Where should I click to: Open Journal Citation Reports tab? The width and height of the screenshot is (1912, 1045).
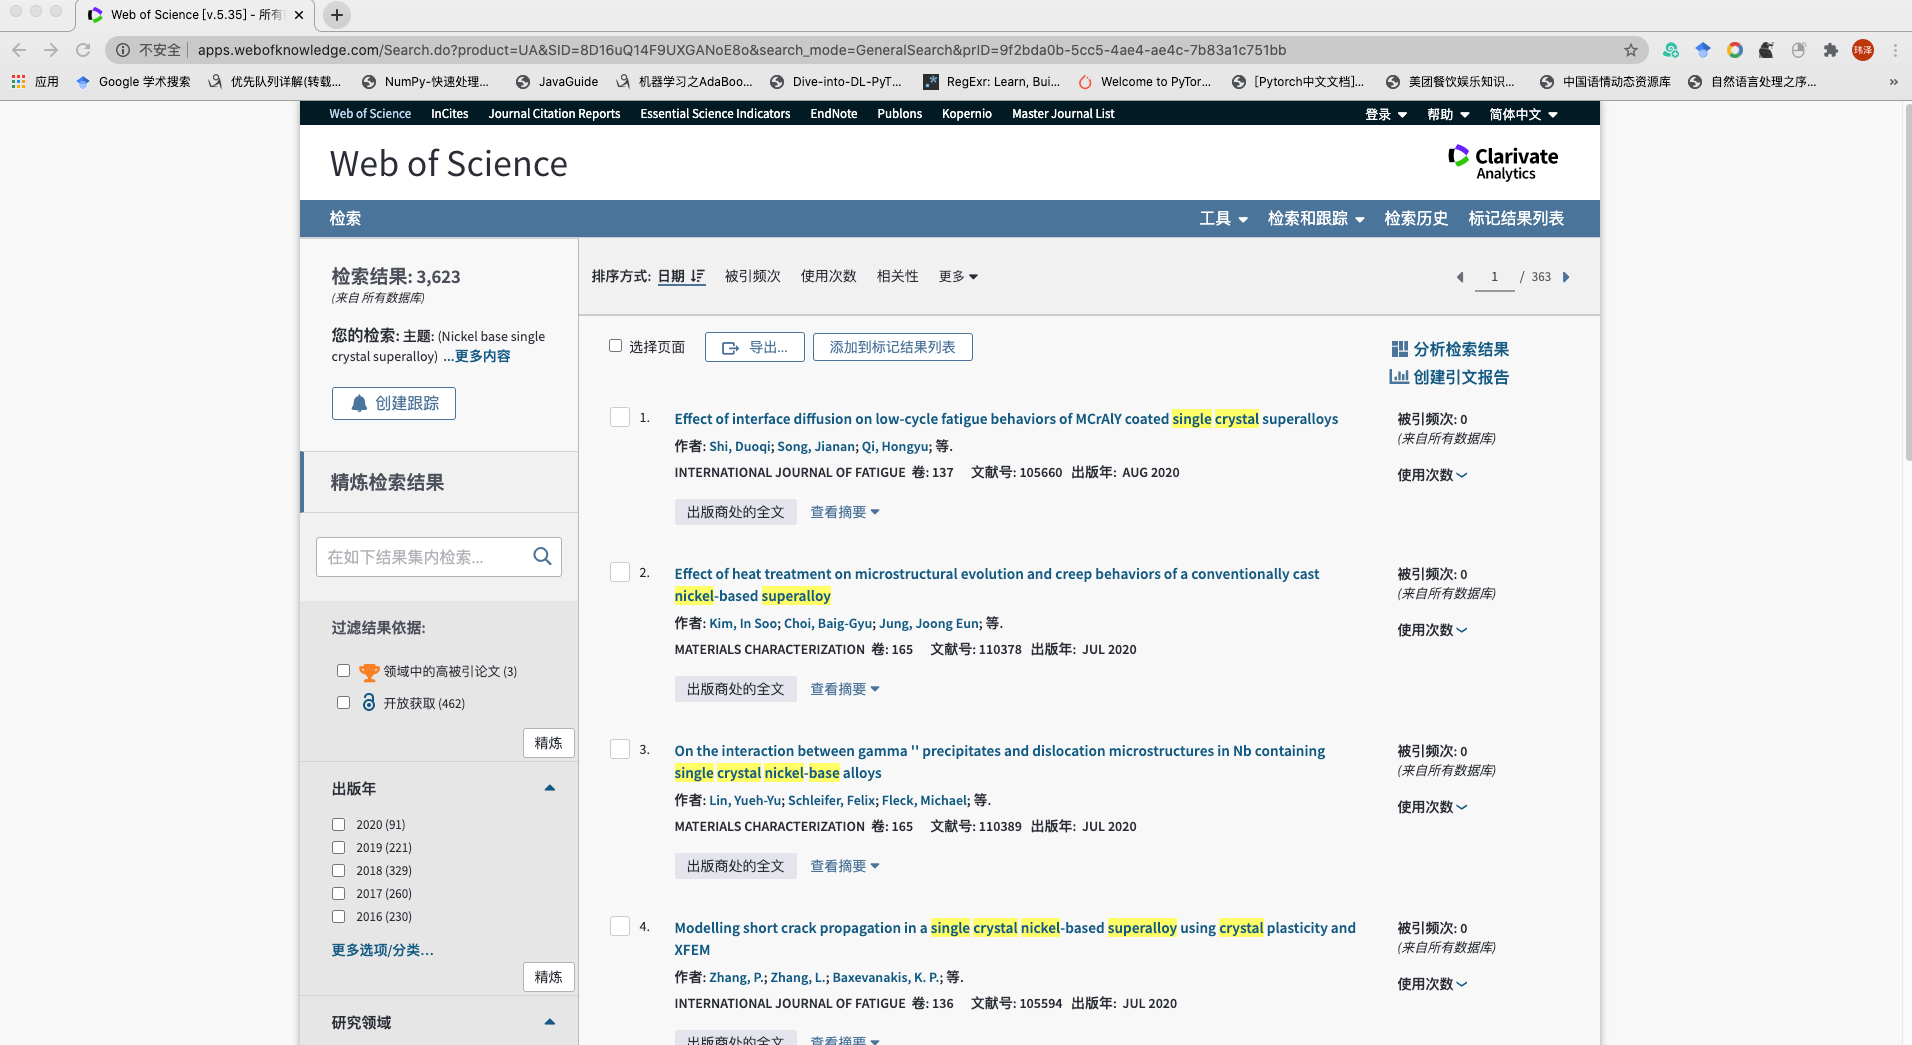tap(554, 114)
